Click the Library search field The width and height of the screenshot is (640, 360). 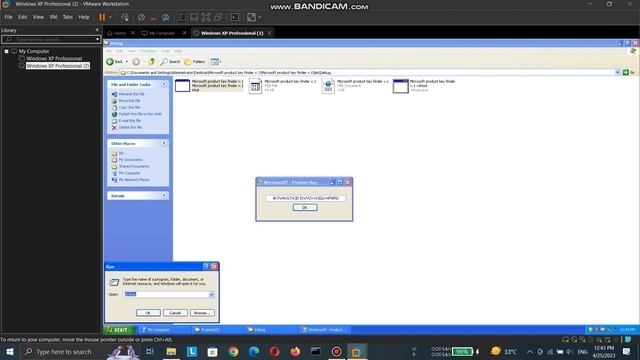click(x=48, y=40)
